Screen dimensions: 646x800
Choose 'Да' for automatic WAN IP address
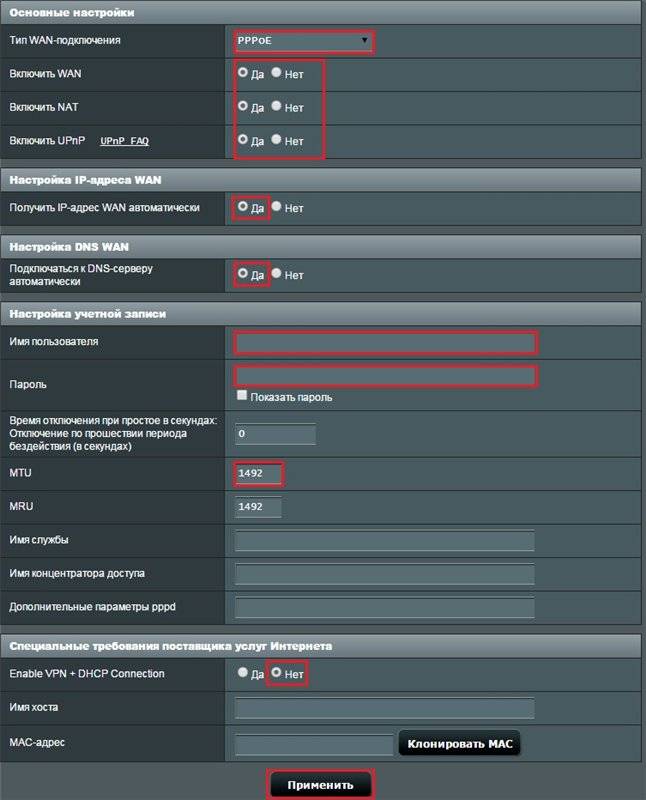click(x=243, y=207)
